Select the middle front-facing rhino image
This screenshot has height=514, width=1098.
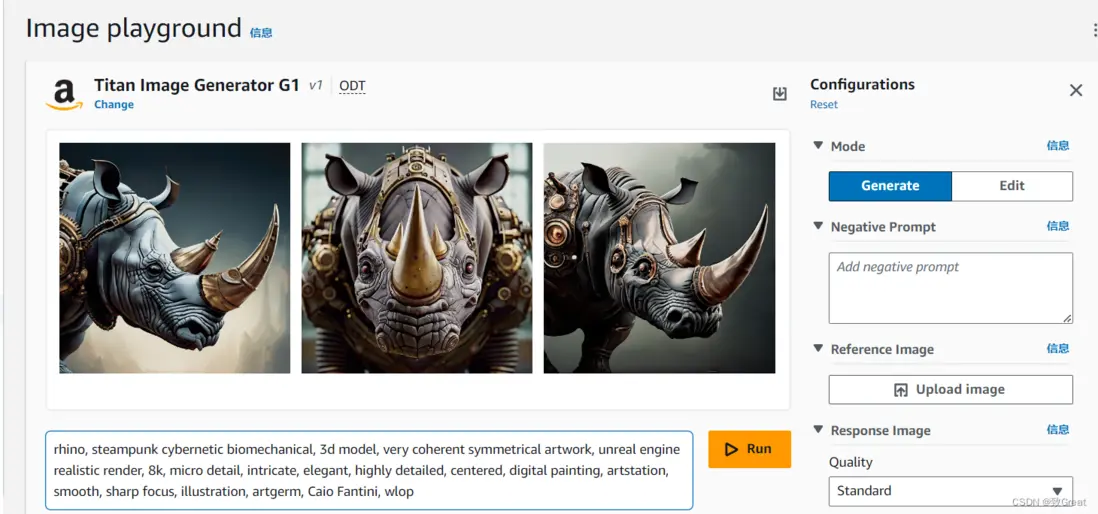pyautogui.click(x=417, y=258)
